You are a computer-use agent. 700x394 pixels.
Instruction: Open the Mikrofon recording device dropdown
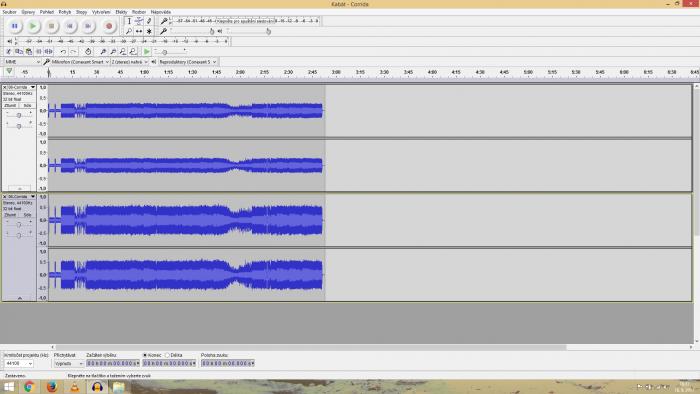tap(80, 62)
